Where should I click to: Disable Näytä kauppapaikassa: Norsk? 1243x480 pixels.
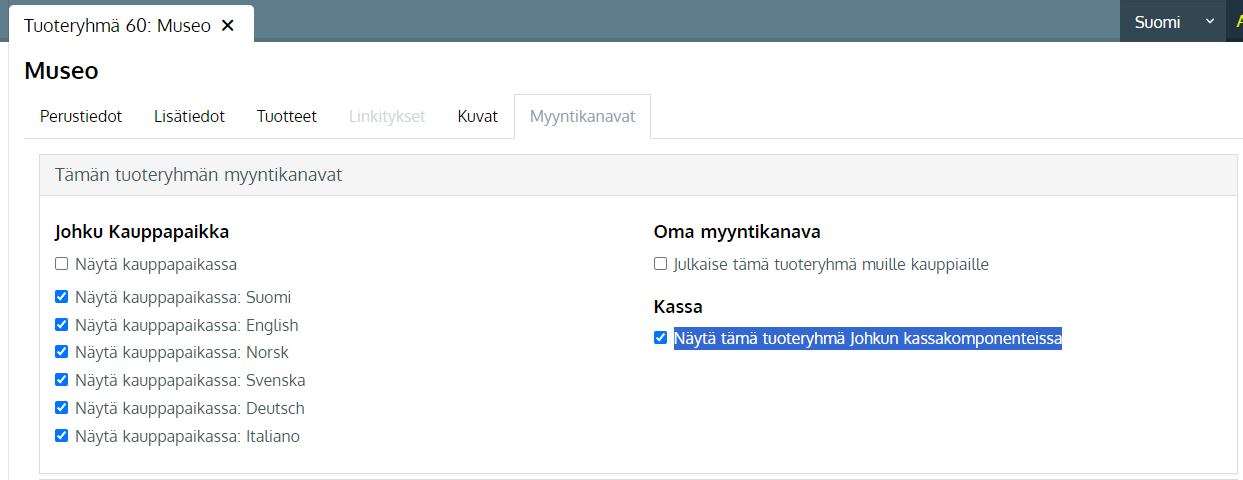[x=61, y=352]
